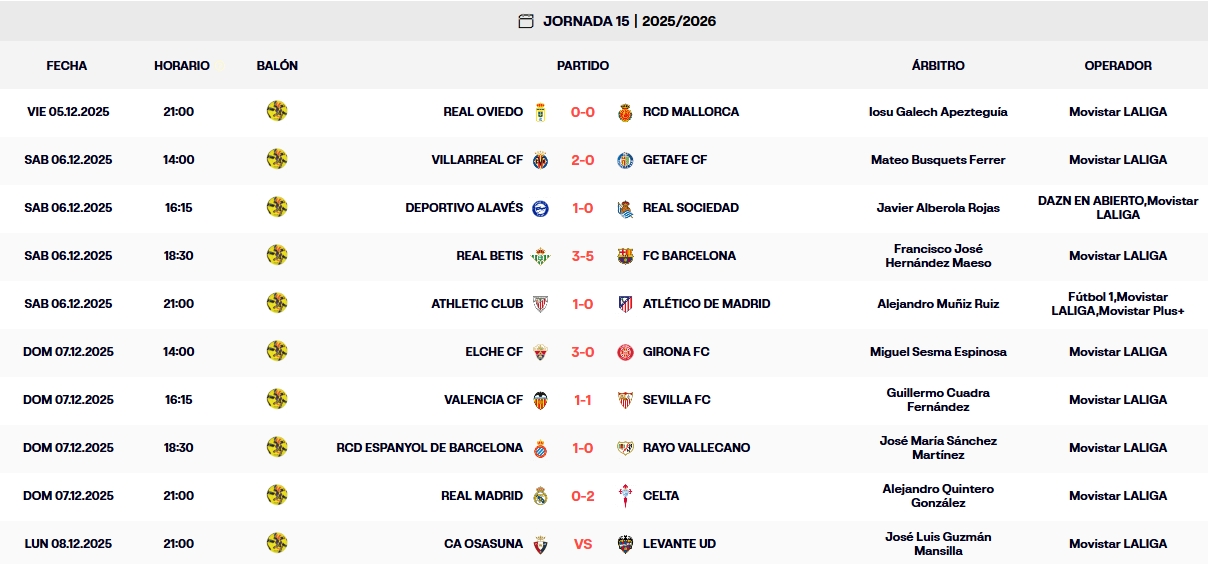
Task: Click the Levante UD crest
Action: click(x=626, y=544)
